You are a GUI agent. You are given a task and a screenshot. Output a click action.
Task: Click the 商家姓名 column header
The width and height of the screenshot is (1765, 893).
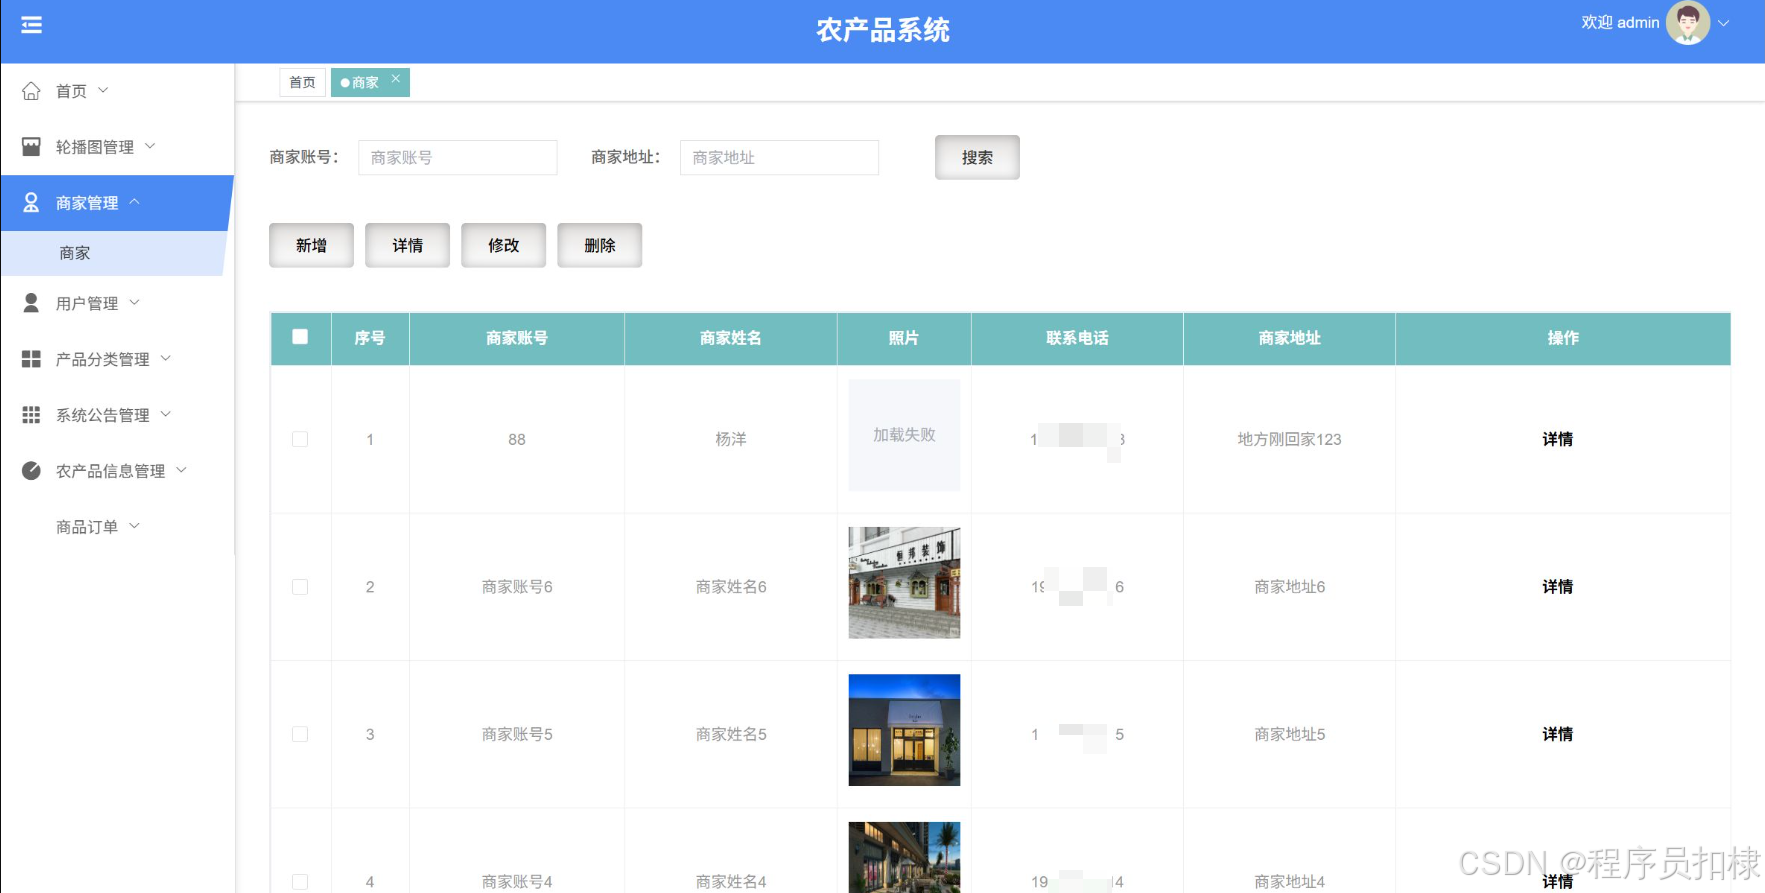pyautogui.click(x=731, y=338)
